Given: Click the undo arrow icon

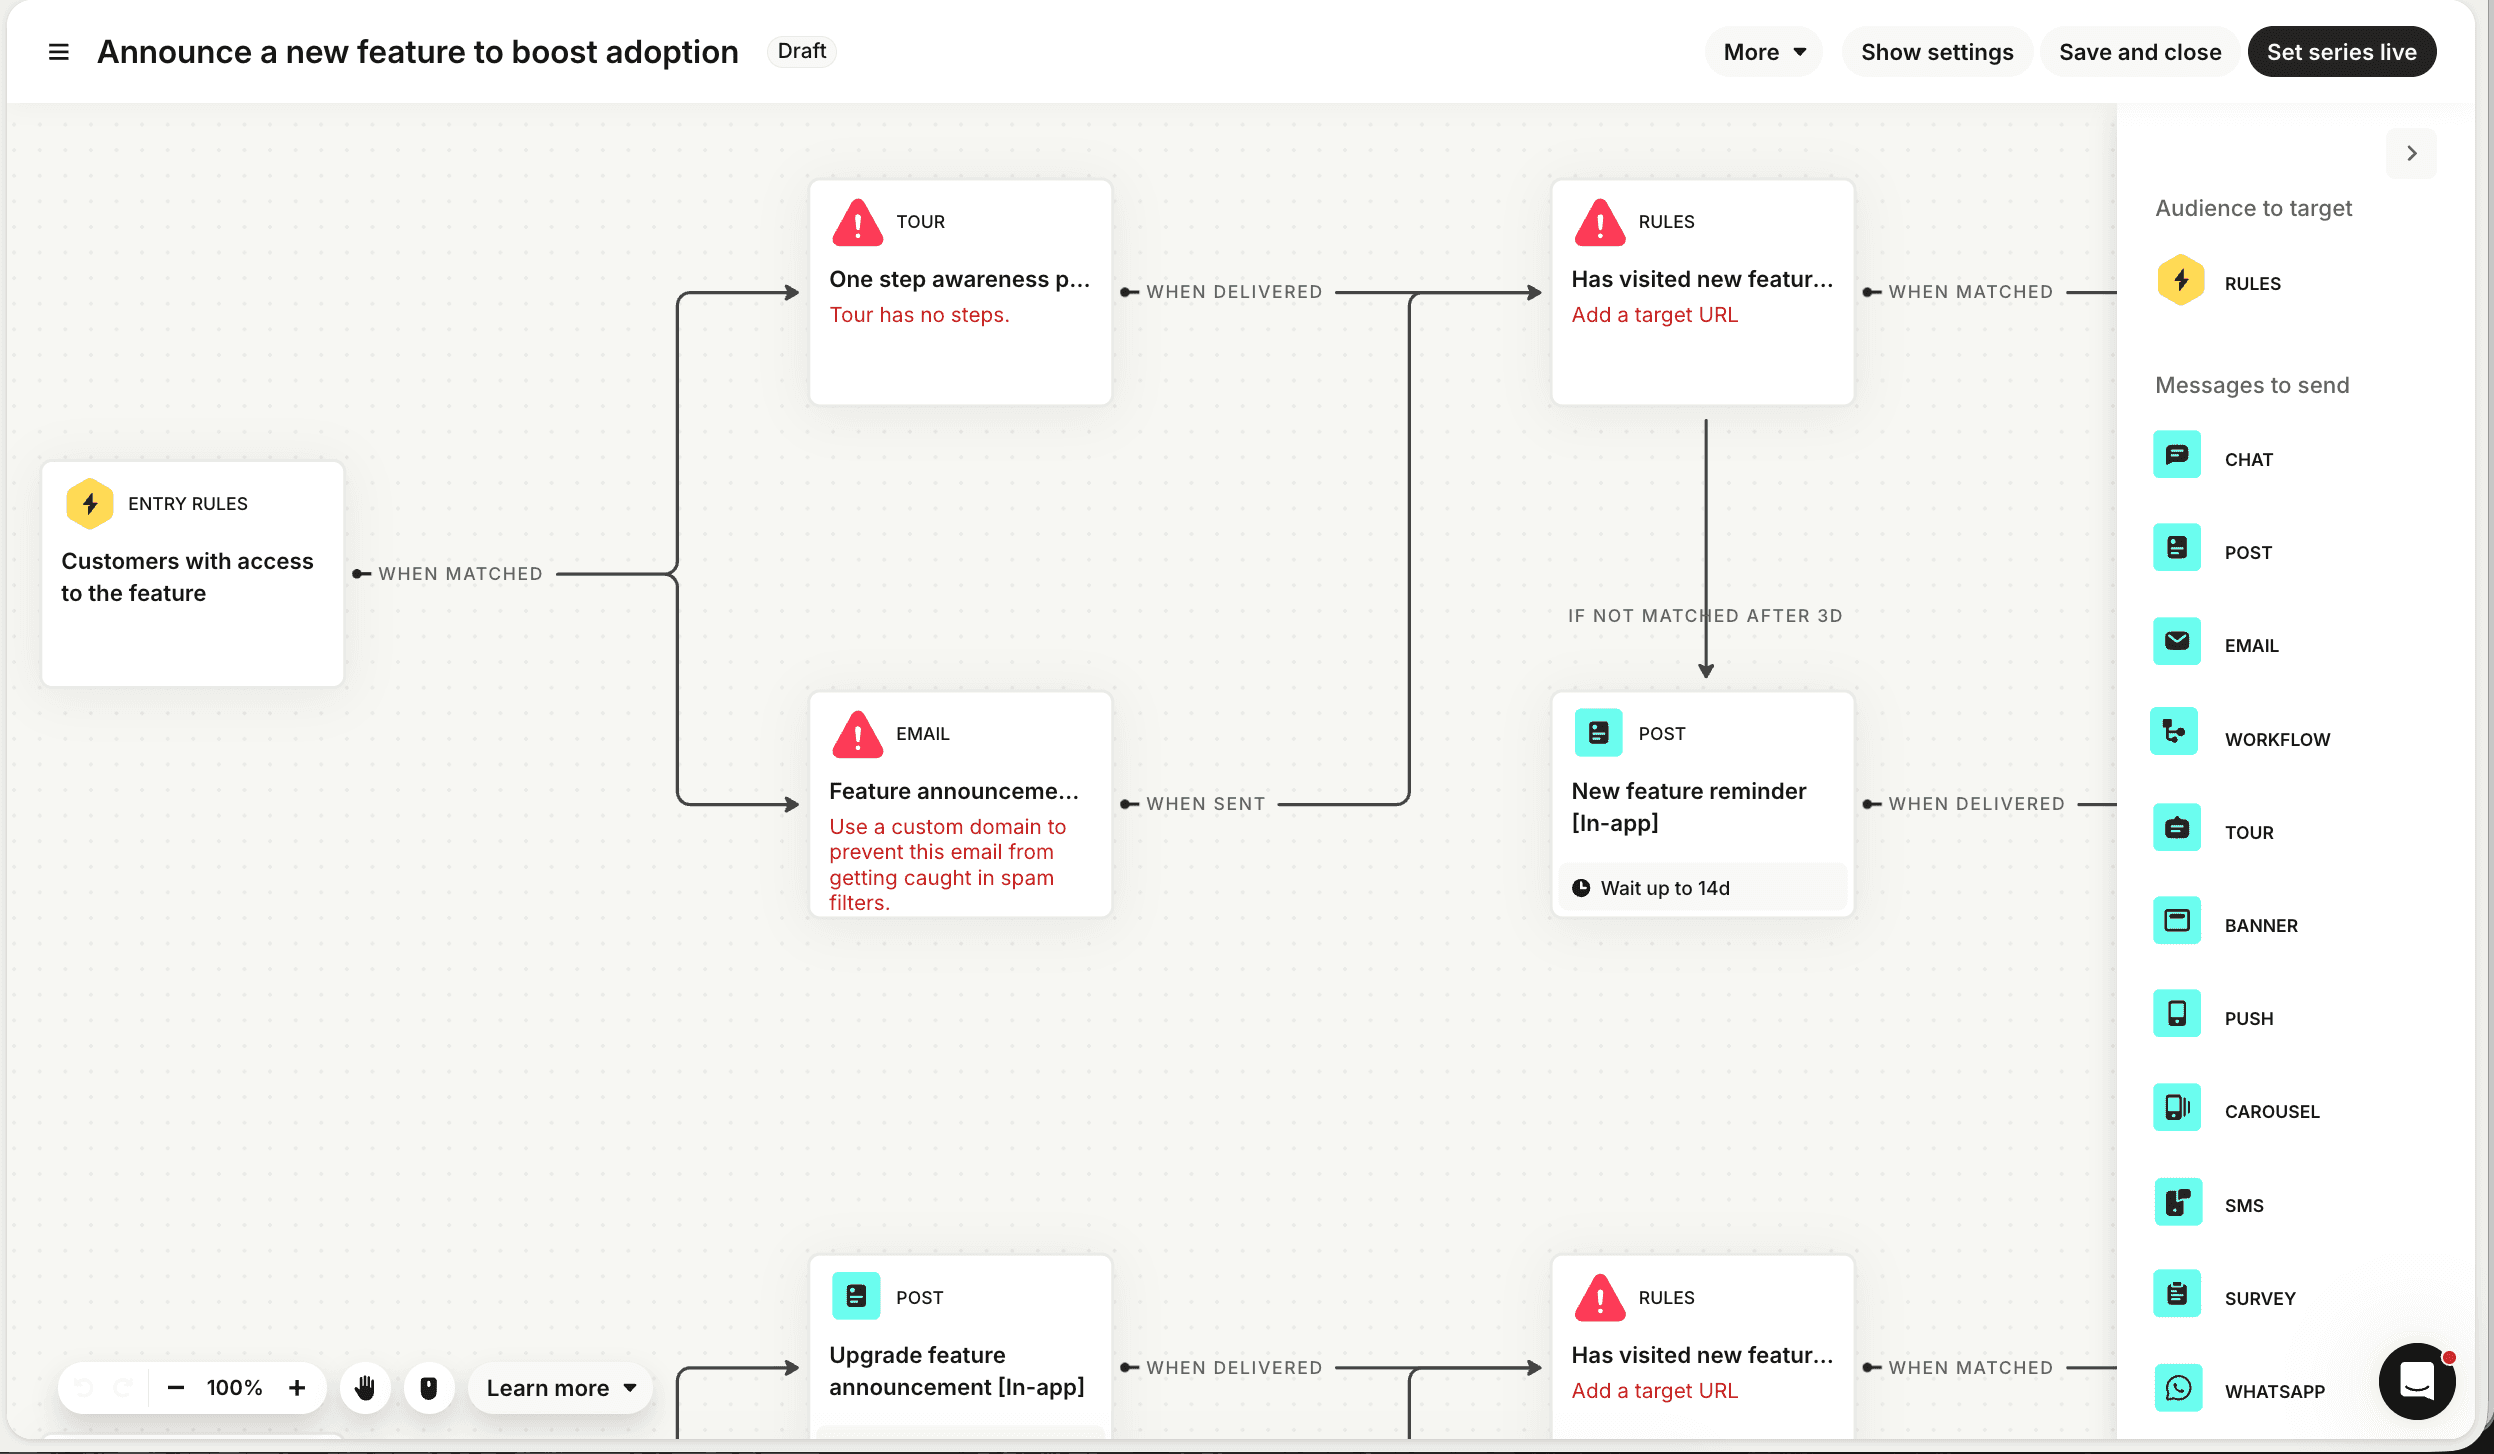Looking at the screenshot, I should tap(84, 1388).
